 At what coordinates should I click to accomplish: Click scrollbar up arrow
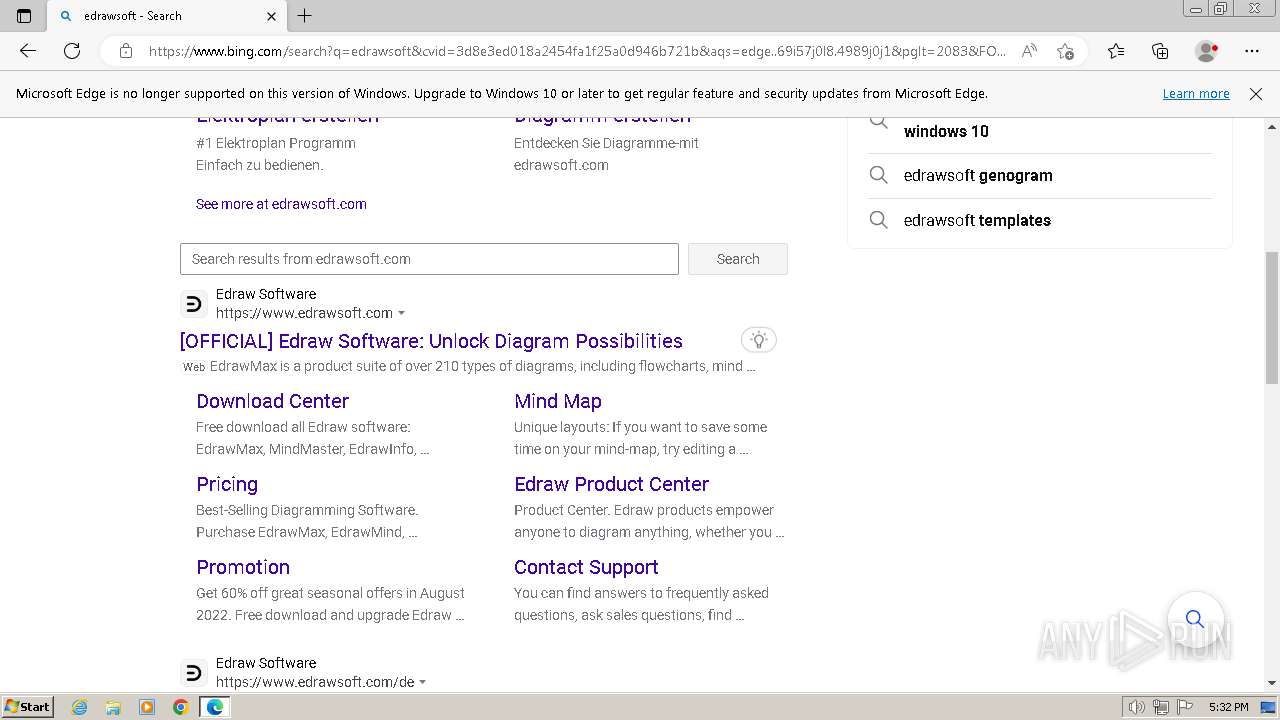coord(1271,127)
